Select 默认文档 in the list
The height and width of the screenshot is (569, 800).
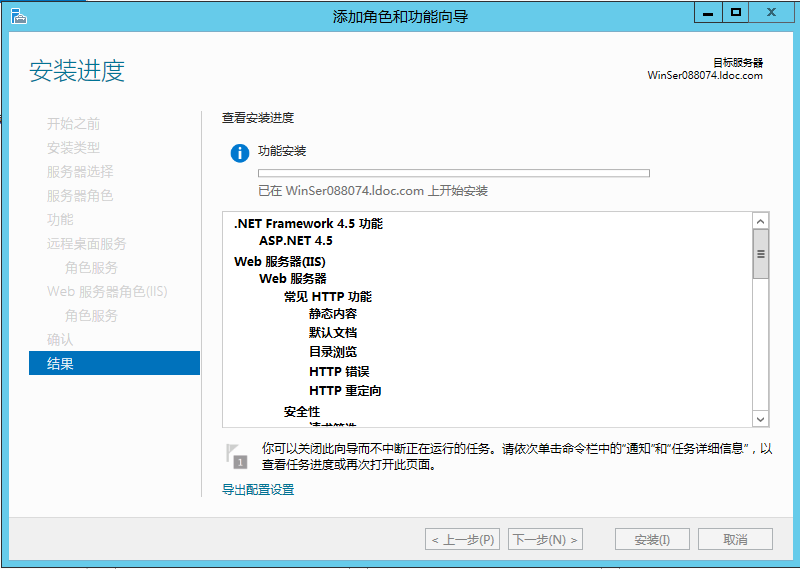[333, 333]
